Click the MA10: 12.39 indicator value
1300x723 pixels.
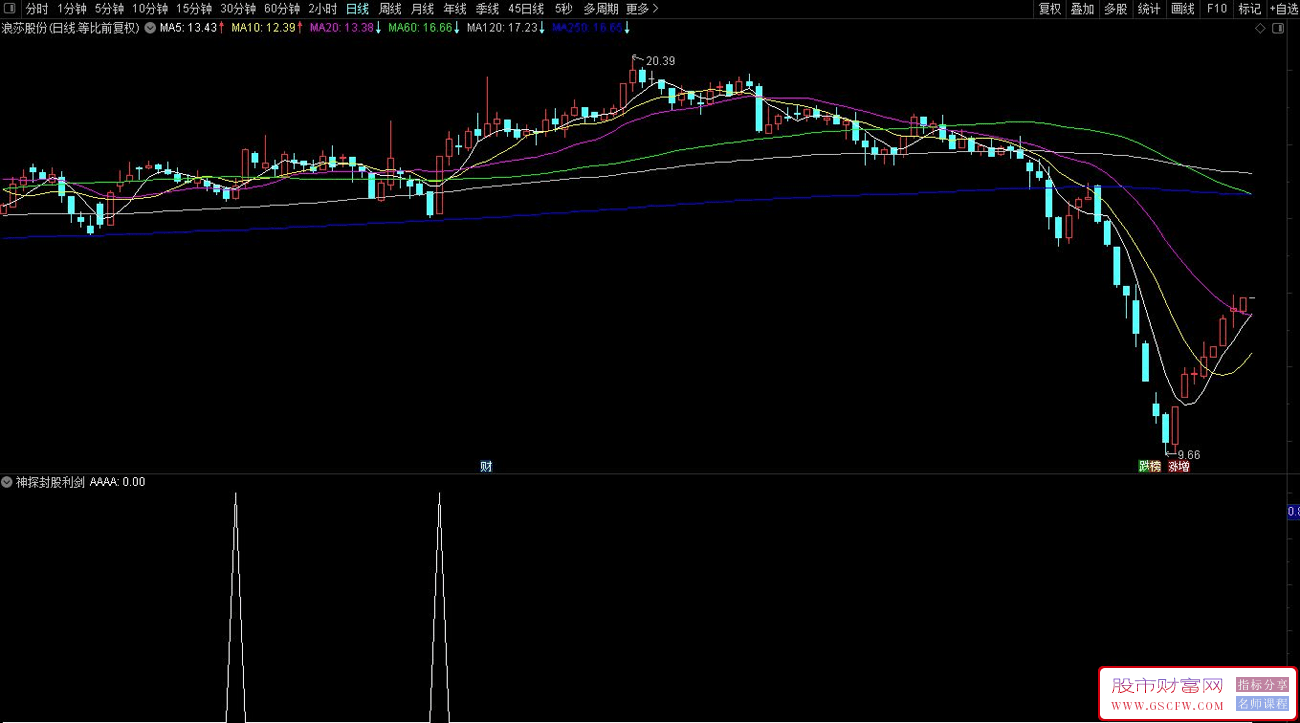point(264,28)
